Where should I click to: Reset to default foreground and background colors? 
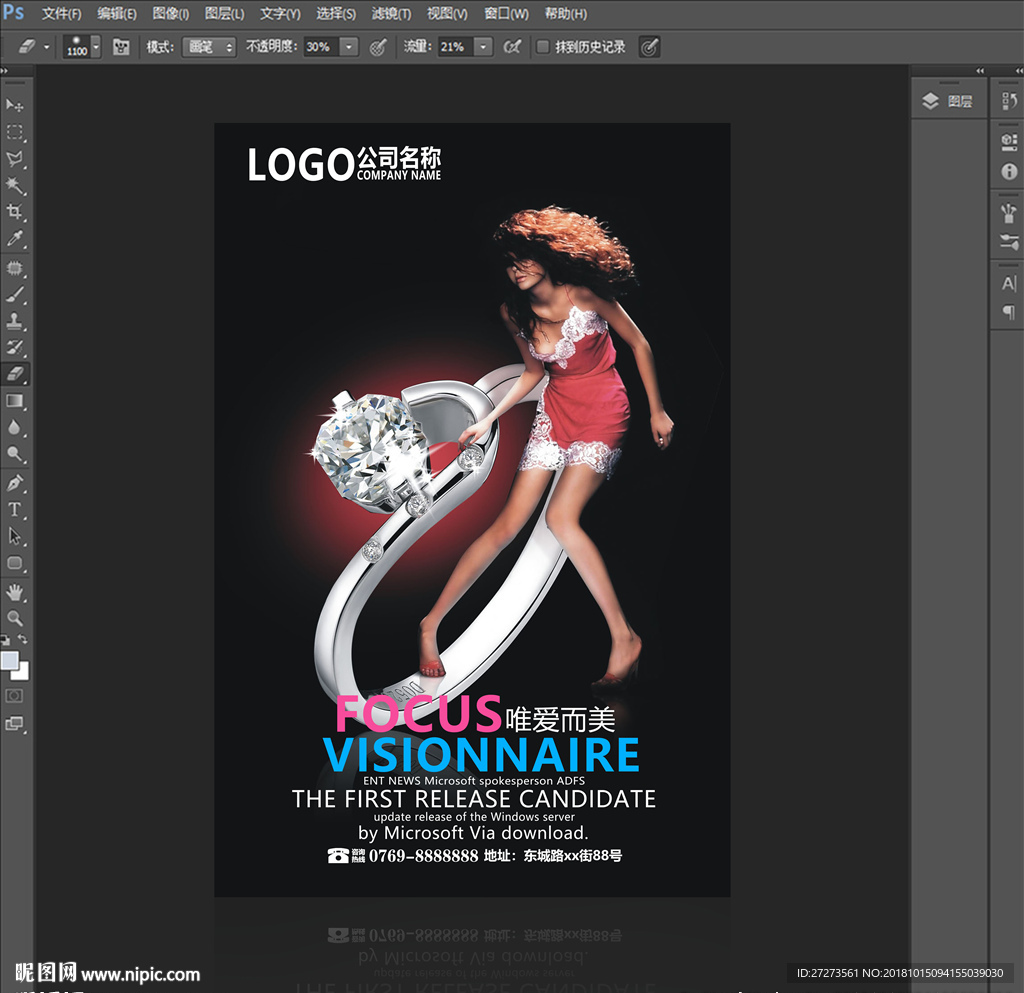(5, 640)
